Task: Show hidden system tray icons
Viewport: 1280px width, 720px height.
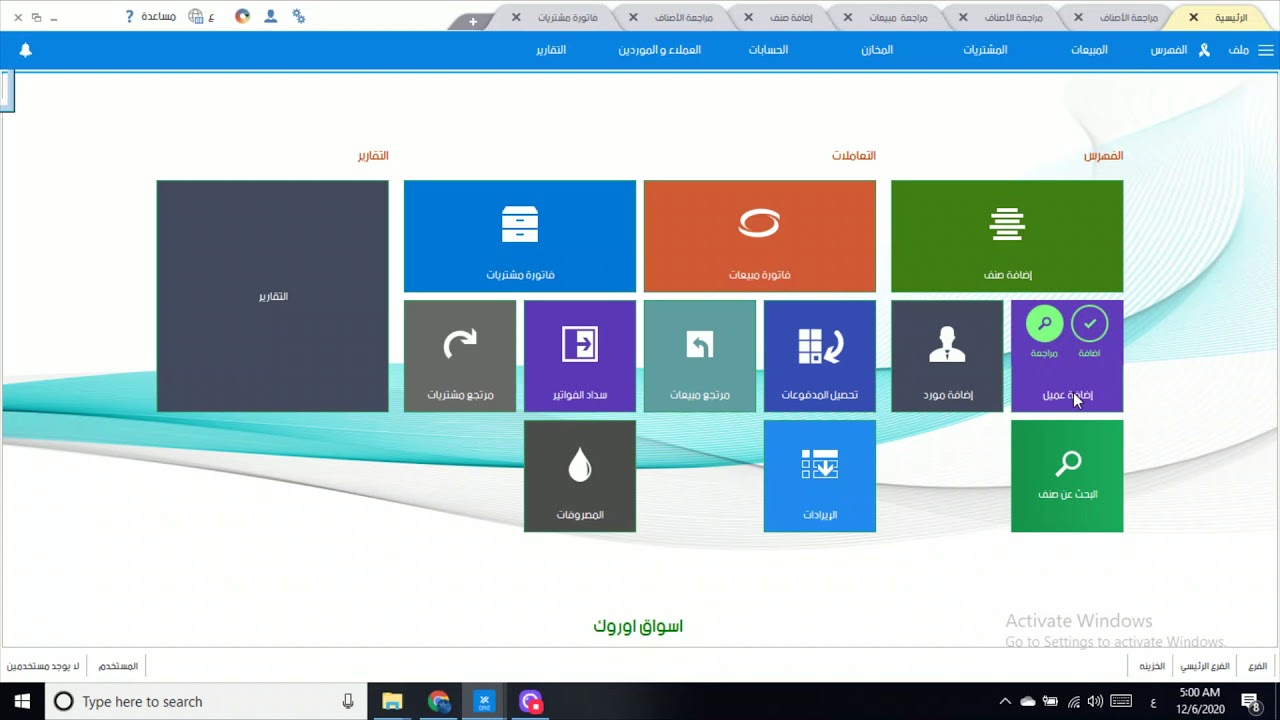Action: (1005, 701)
